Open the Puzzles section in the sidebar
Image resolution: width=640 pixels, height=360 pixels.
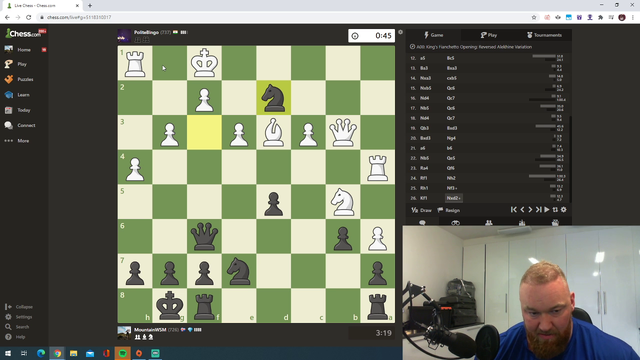pos(24,79)
